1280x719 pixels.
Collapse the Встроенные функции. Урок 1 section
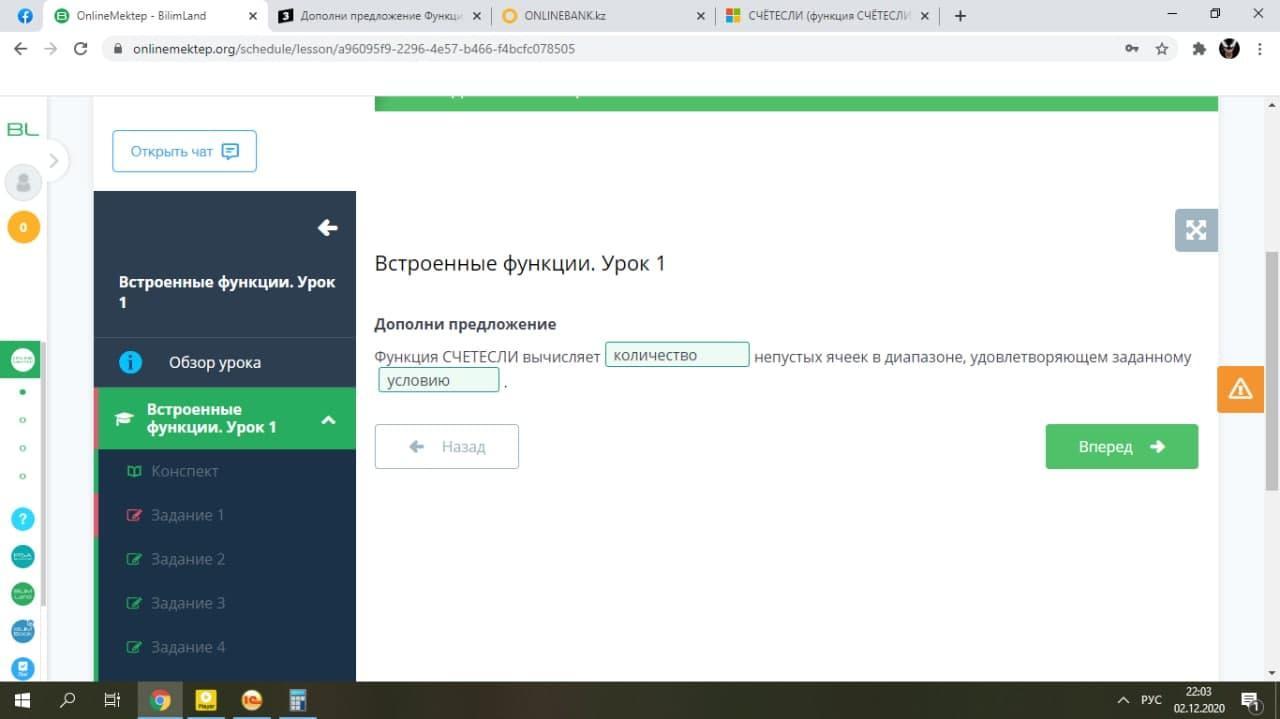327,419
